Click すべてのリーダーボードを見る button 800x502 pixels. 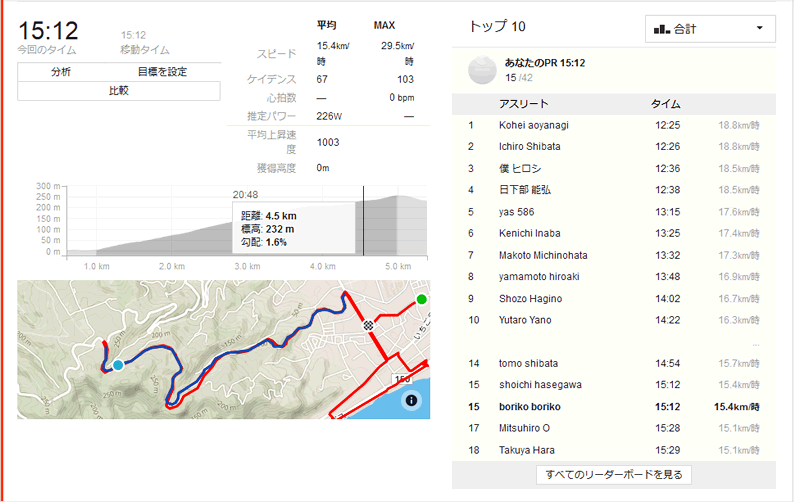(614, 474)
